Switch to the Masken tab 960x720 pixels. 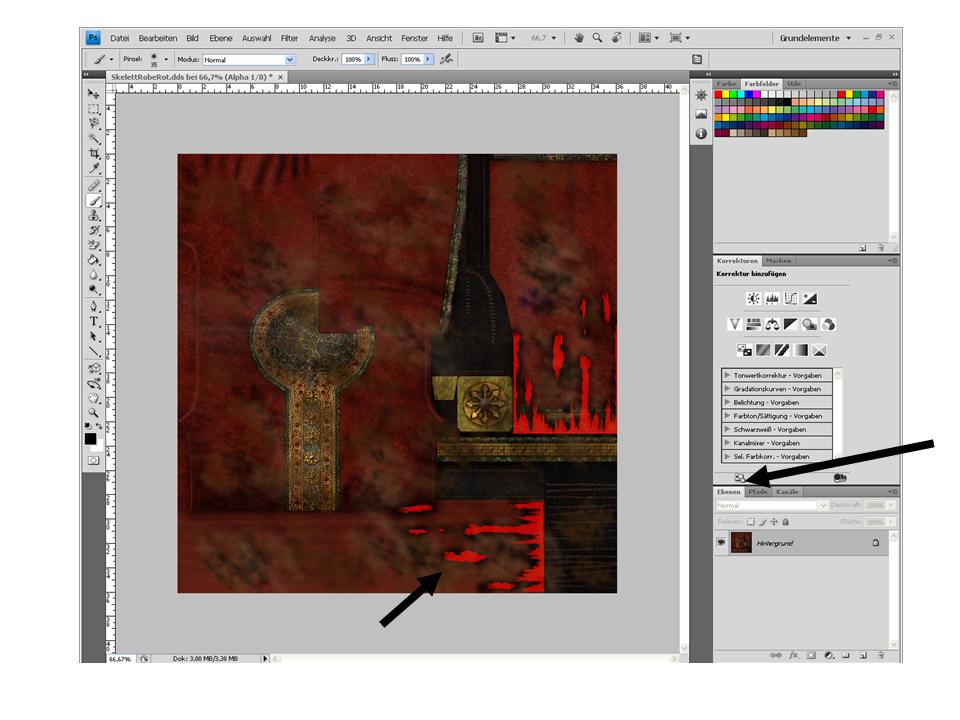pos(778,261)
